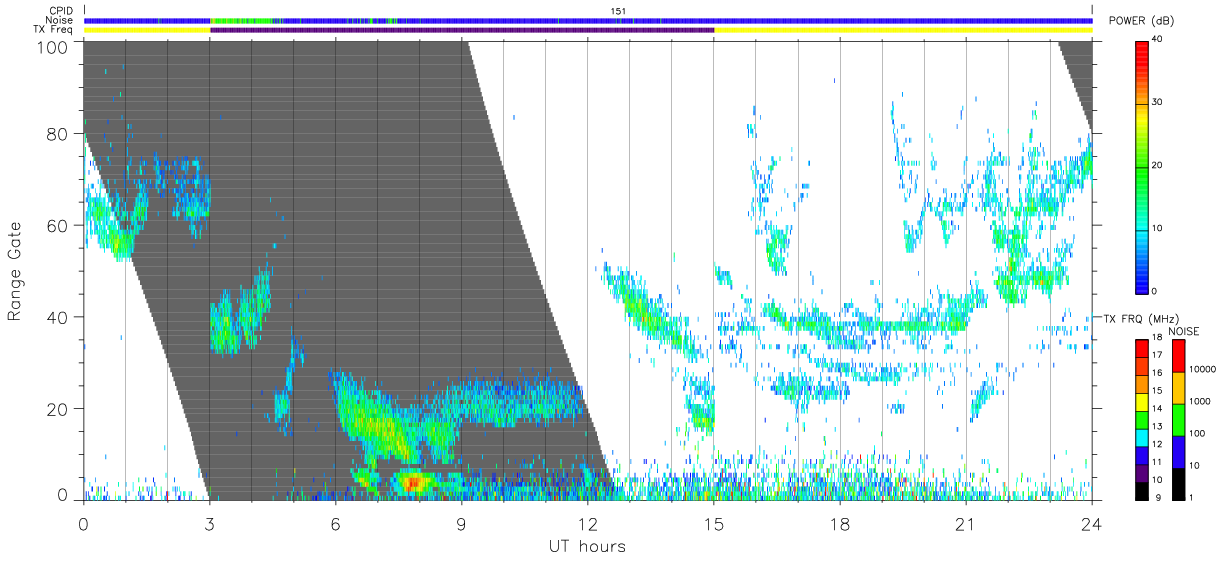The height and width of the screenshot is (567, 1228).
Task: Click the 30 tick on POWER colorbar
Action: tap(1158, 102)
